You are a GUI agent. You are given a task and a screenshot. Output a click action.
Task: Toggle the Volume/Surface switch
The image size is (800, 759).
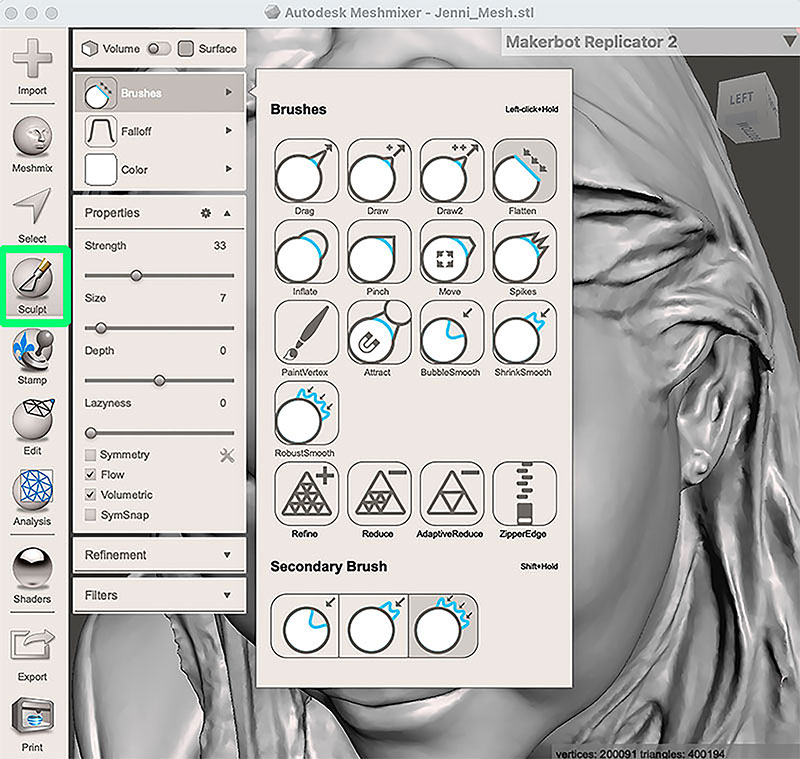pyautogui.click(x=158, y=48)
